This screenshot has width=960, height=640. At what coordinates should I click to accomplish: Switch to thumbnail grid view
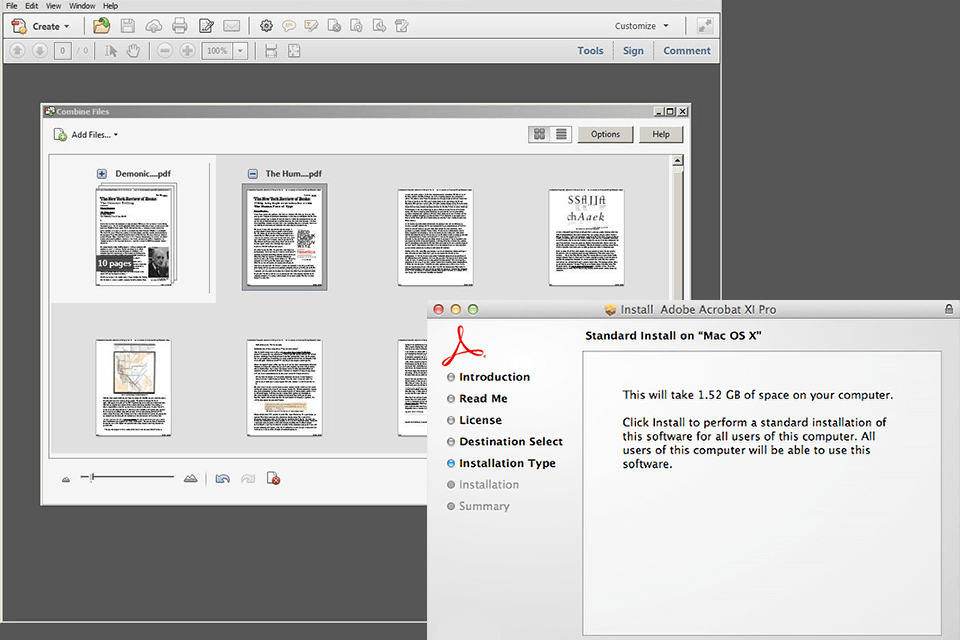point(539,134)
